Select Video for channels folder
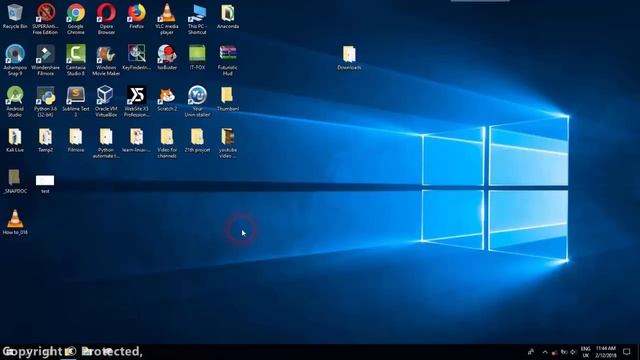The height and width of the screenshot is (360, 640). click(x=167, y=143)
